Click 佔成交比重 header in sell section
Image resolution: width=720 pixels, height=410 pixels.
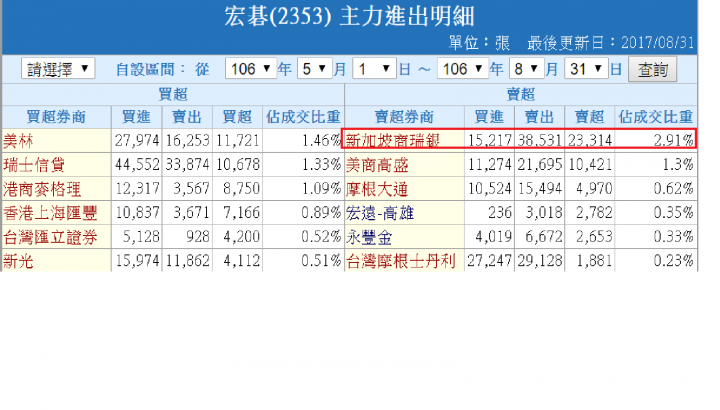click(x=656, y=117)
